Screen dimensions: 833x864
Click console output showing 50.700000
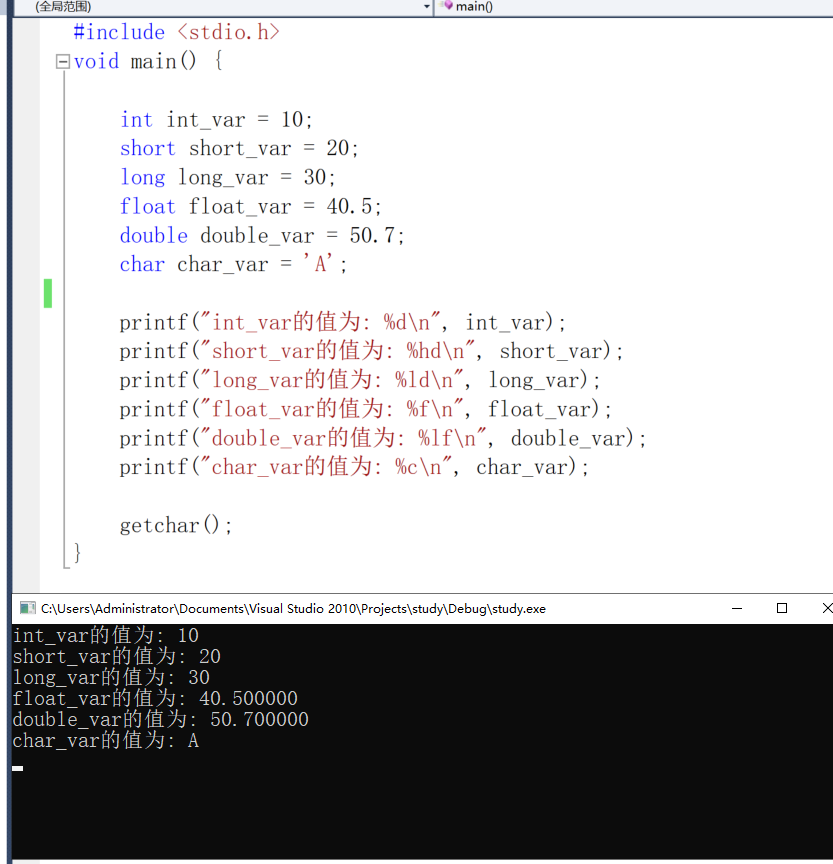click(160, 719)
